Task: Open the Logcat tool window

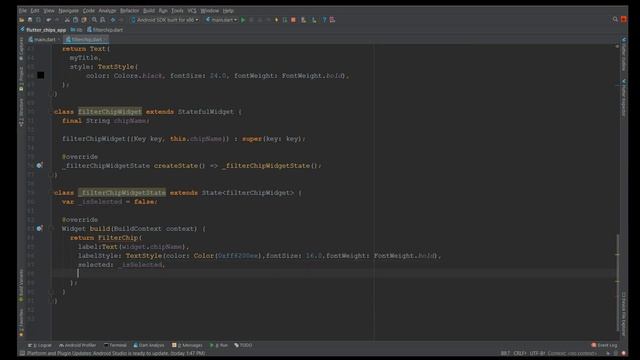Action: pyautogui.click(x=40, y=345)
